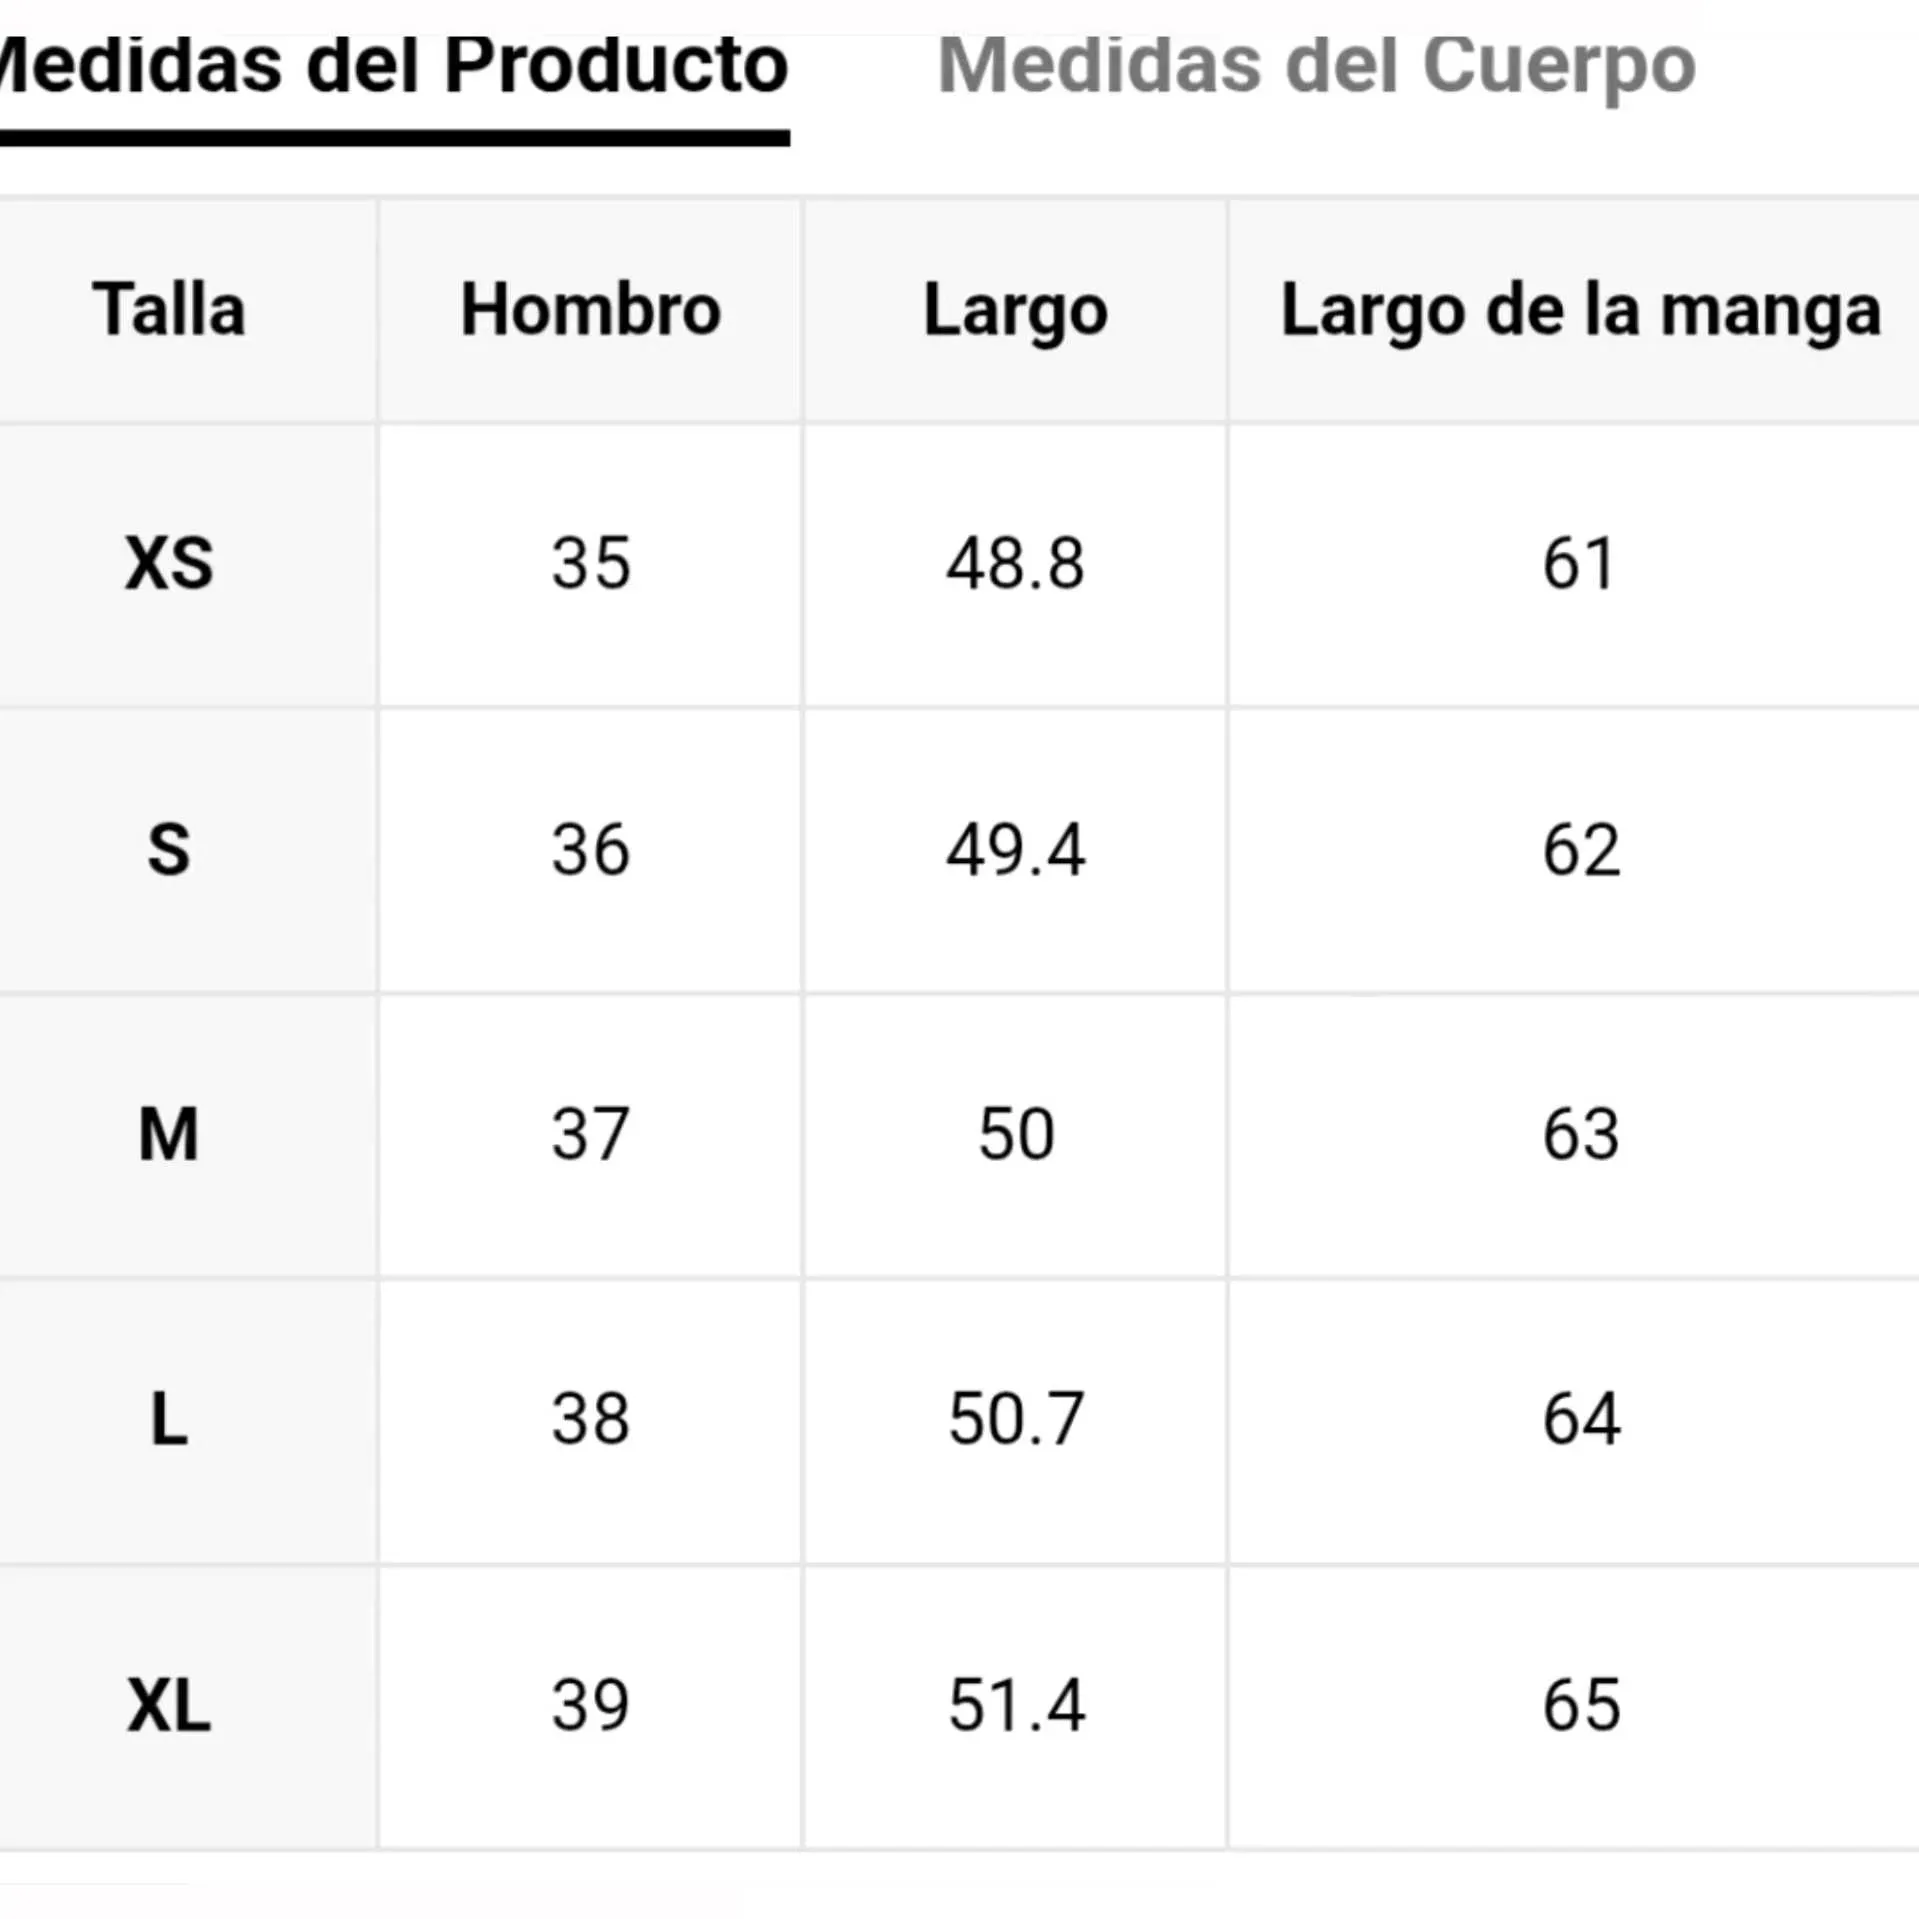Viewport: 1919px width, 1919px height.
Task: Click the 48.8 length value for XS
Action: click(1015, 564)
